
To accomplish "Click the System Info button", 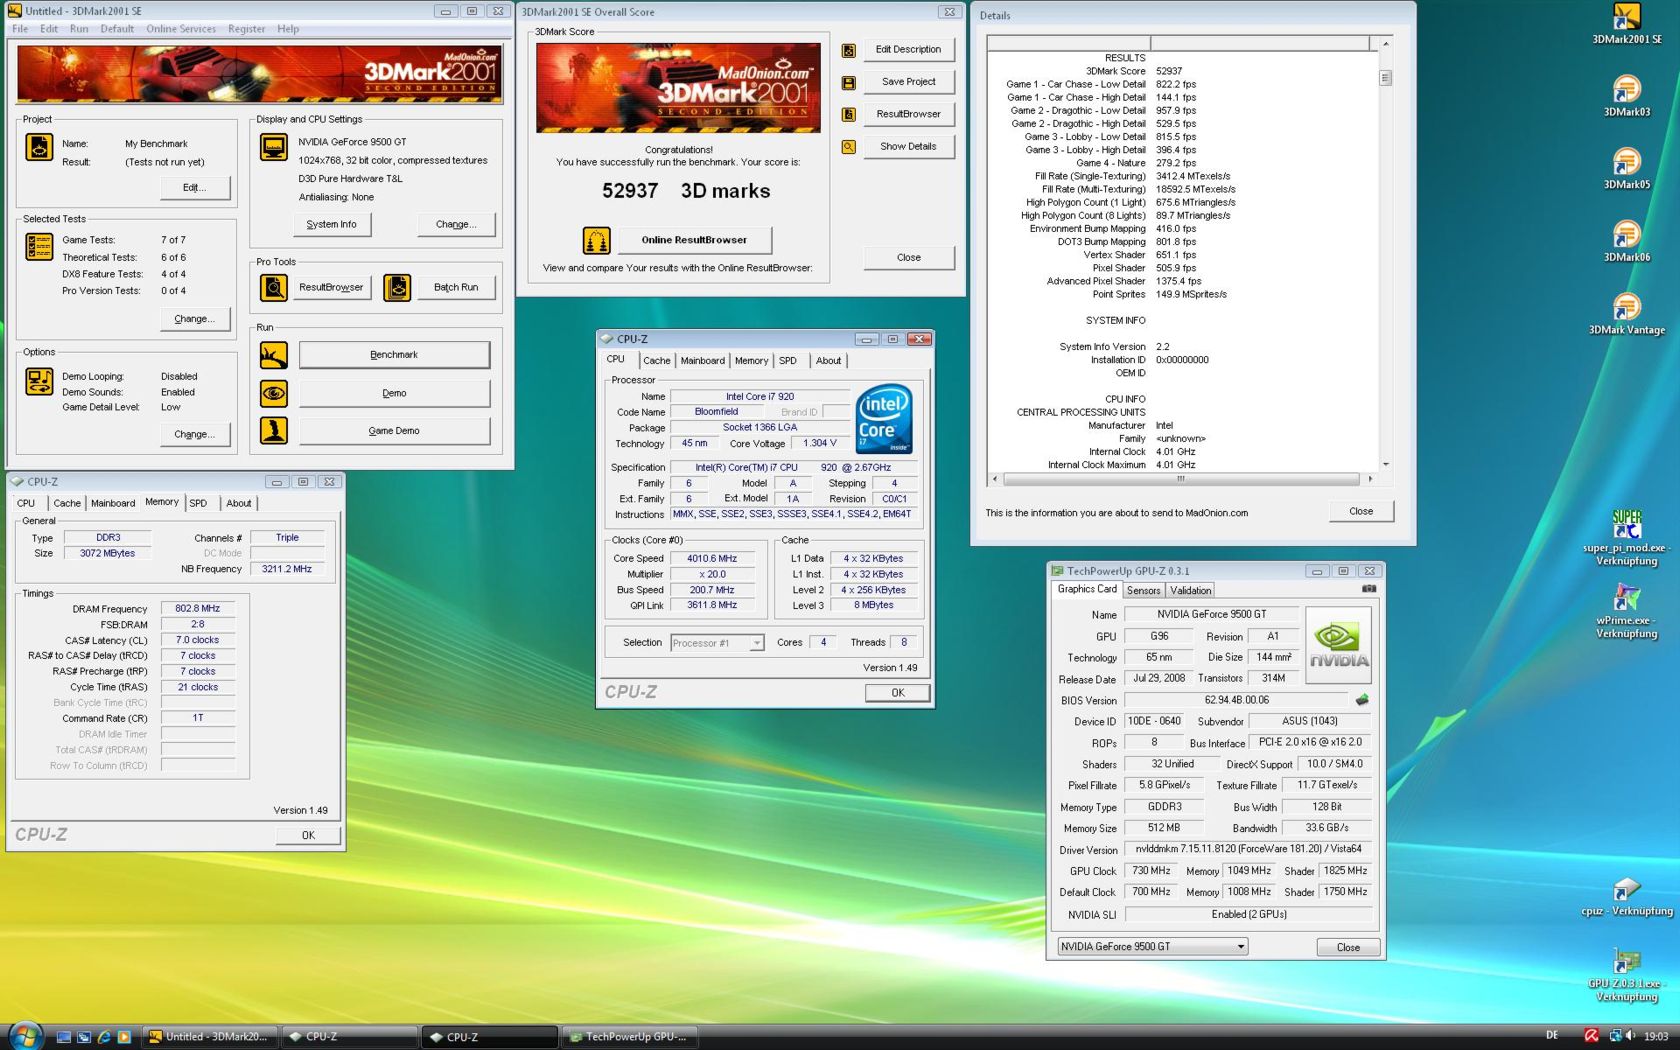I will [331, 225].
